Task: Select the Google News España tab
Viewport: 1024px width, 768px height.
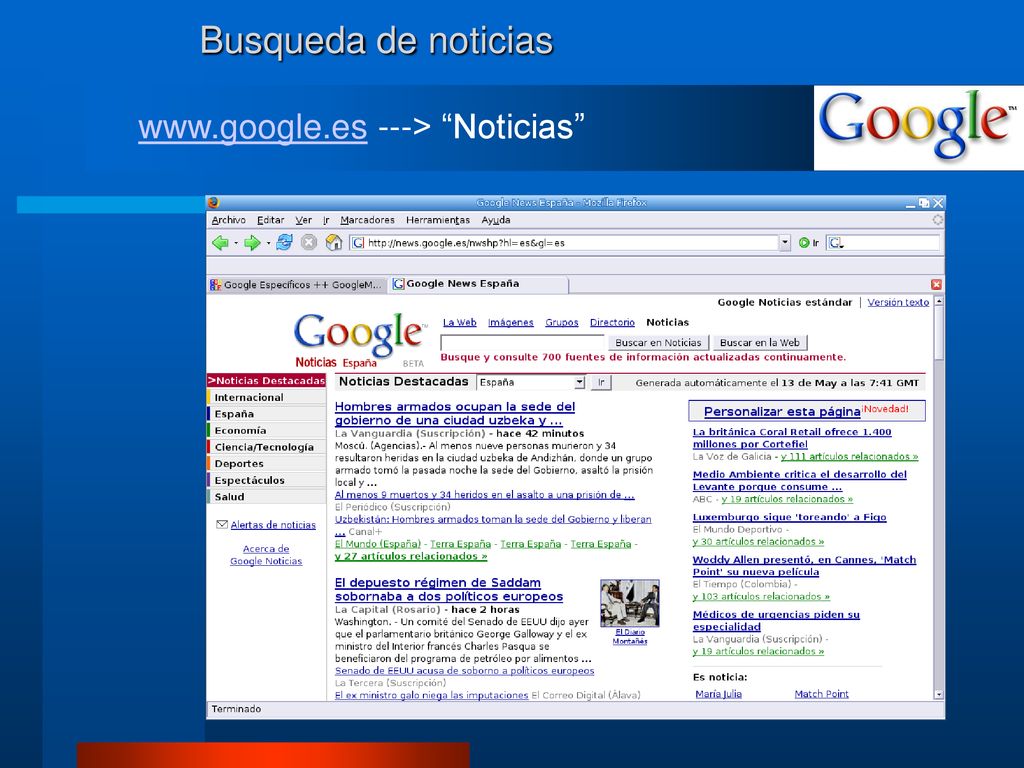Action: (x=479, y=284)
